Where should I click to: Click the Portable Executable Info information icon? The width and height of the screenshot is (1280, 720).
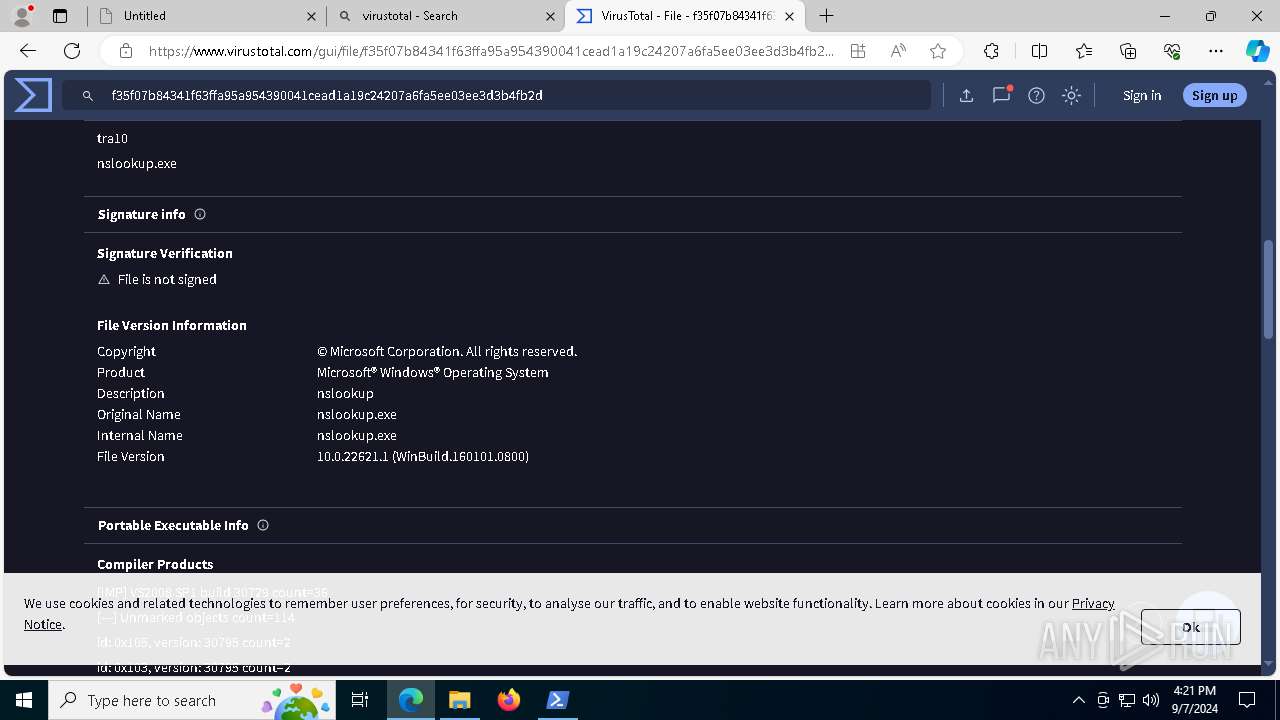[263, 525]
